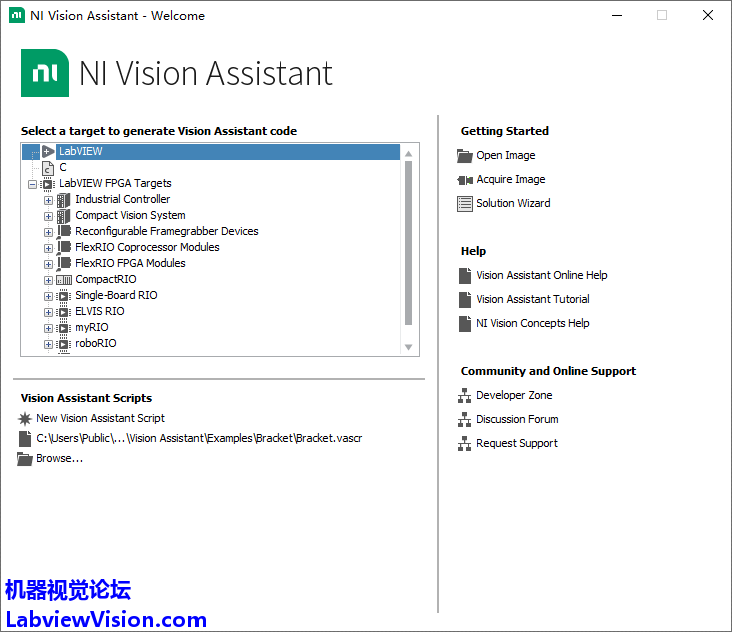The image size is (732, 632).
Task: Expand the myRIO tree node
Action: click(x=48, y=327)
